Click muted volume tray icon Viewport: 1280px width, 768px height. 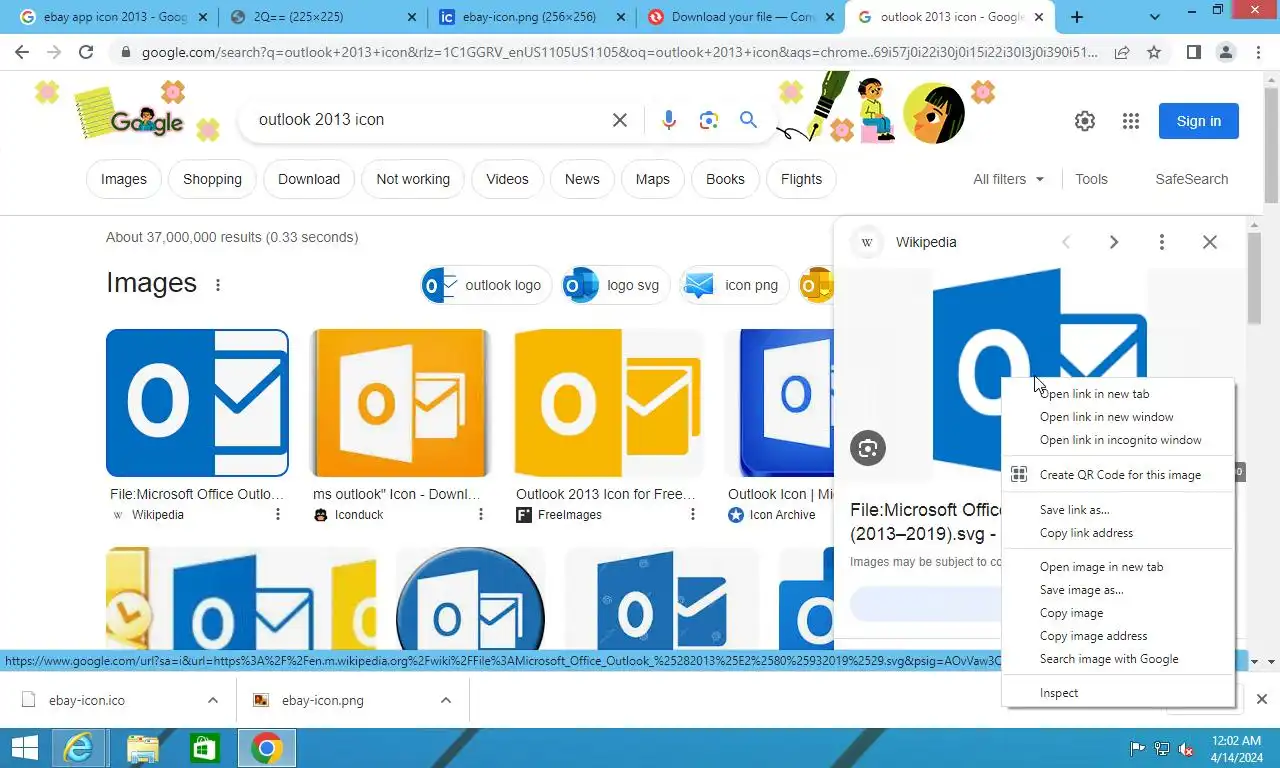tap(1187, 748)
